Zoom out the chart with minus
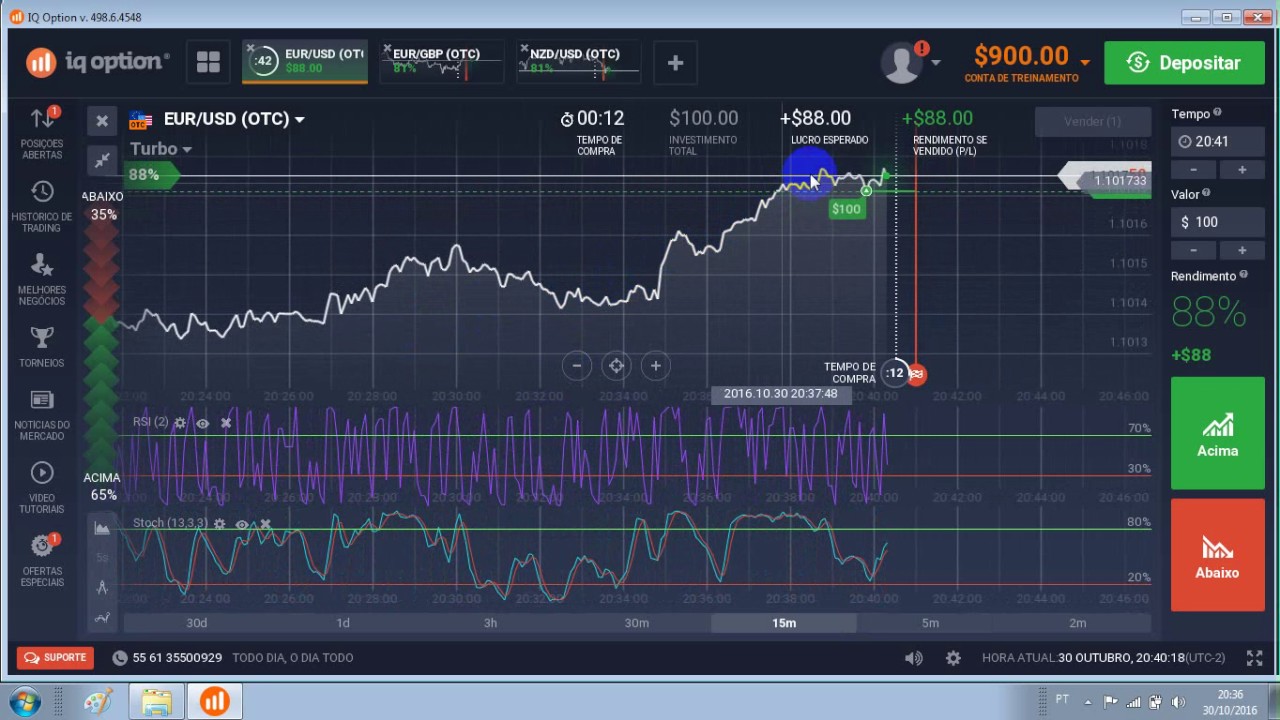Image resolution: width=1280 pixels, height=720 pixels. pos(577,366)
